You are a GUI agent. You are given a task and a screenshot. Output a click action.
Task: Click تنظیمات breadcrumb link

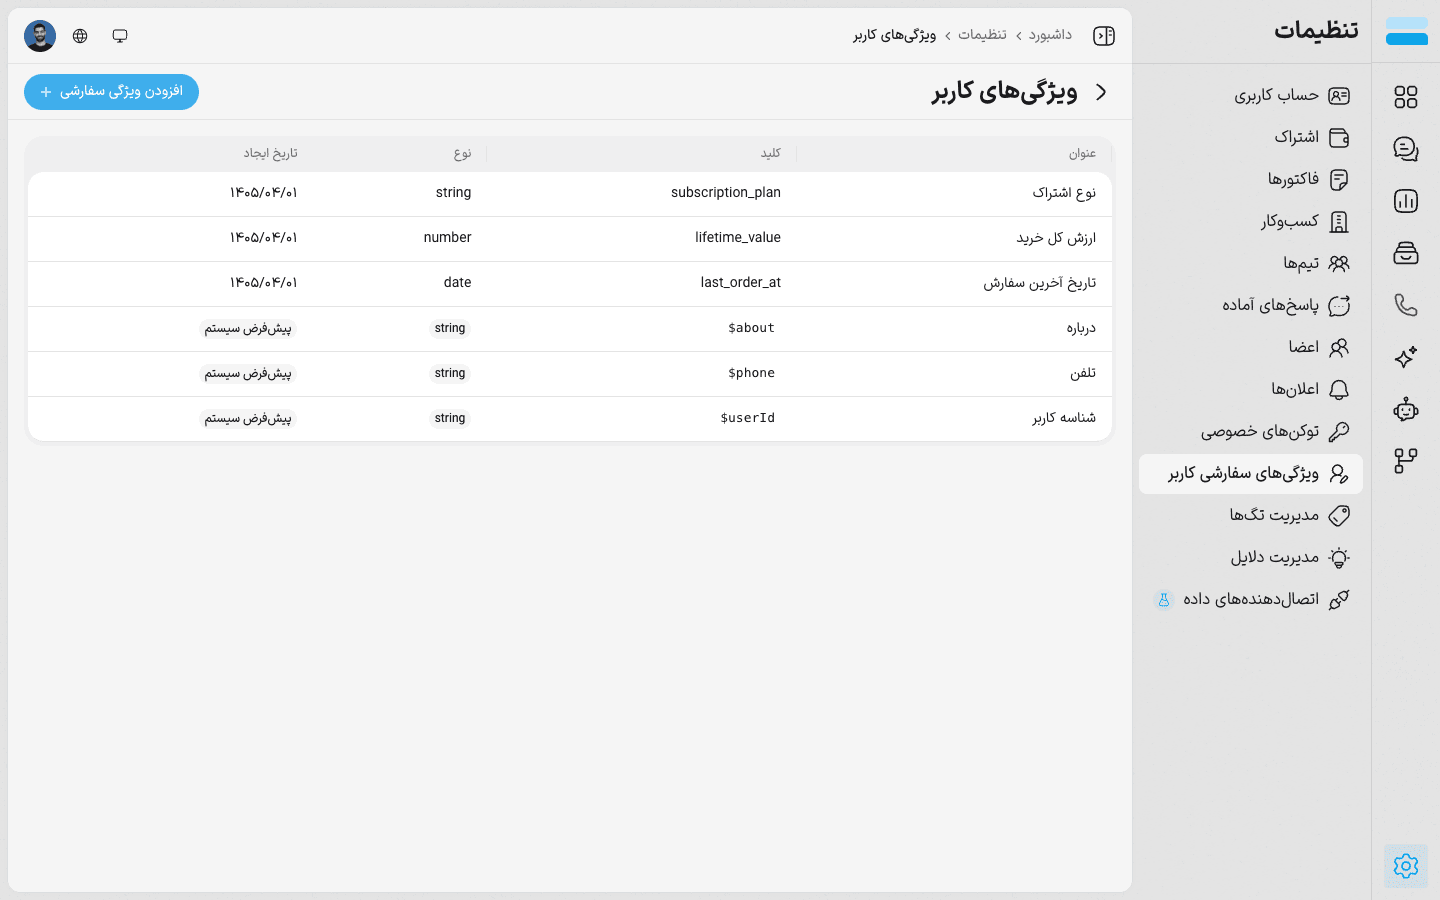tap(982, 35)
